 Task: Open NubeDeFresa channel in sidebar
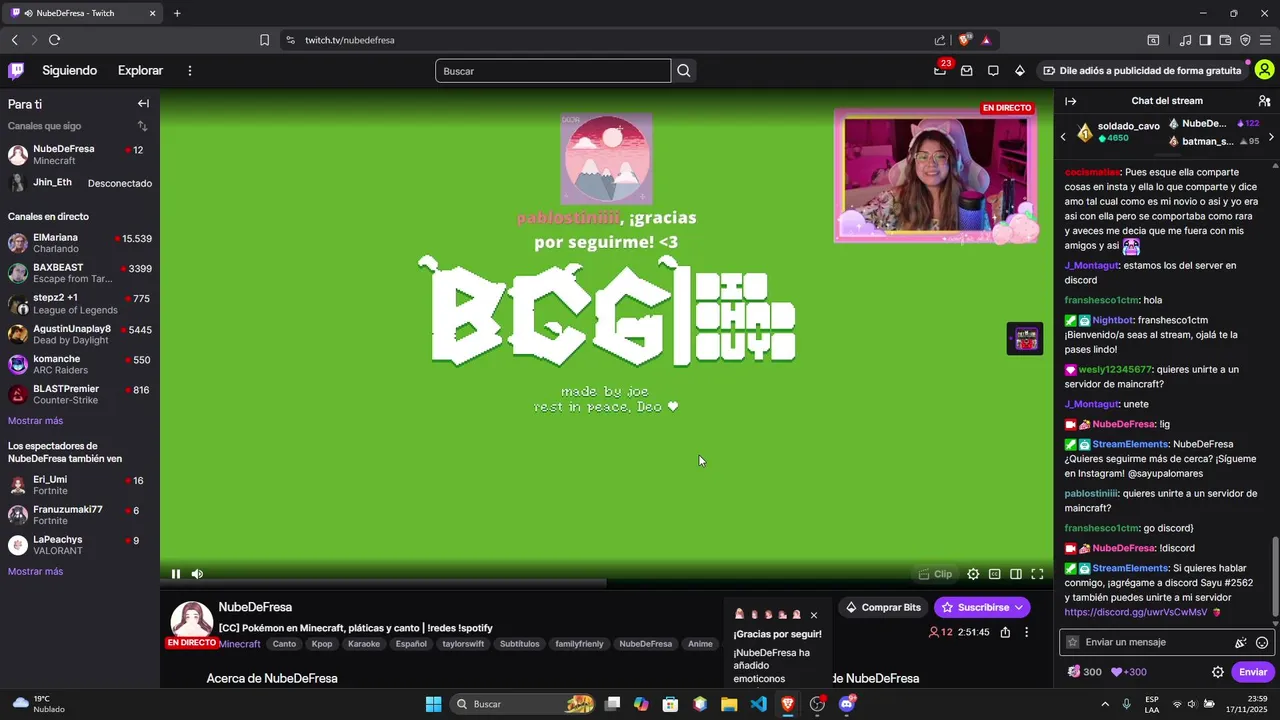[x=80, y=154]
